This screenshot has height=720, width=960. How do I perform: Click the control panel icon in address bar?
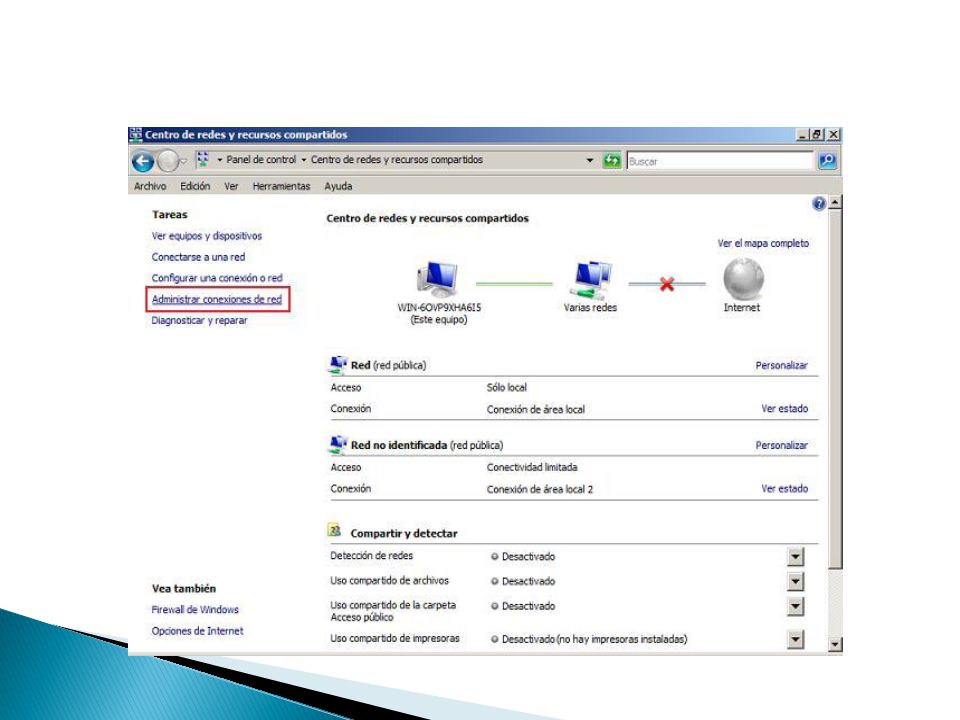[x=203, y=160]
